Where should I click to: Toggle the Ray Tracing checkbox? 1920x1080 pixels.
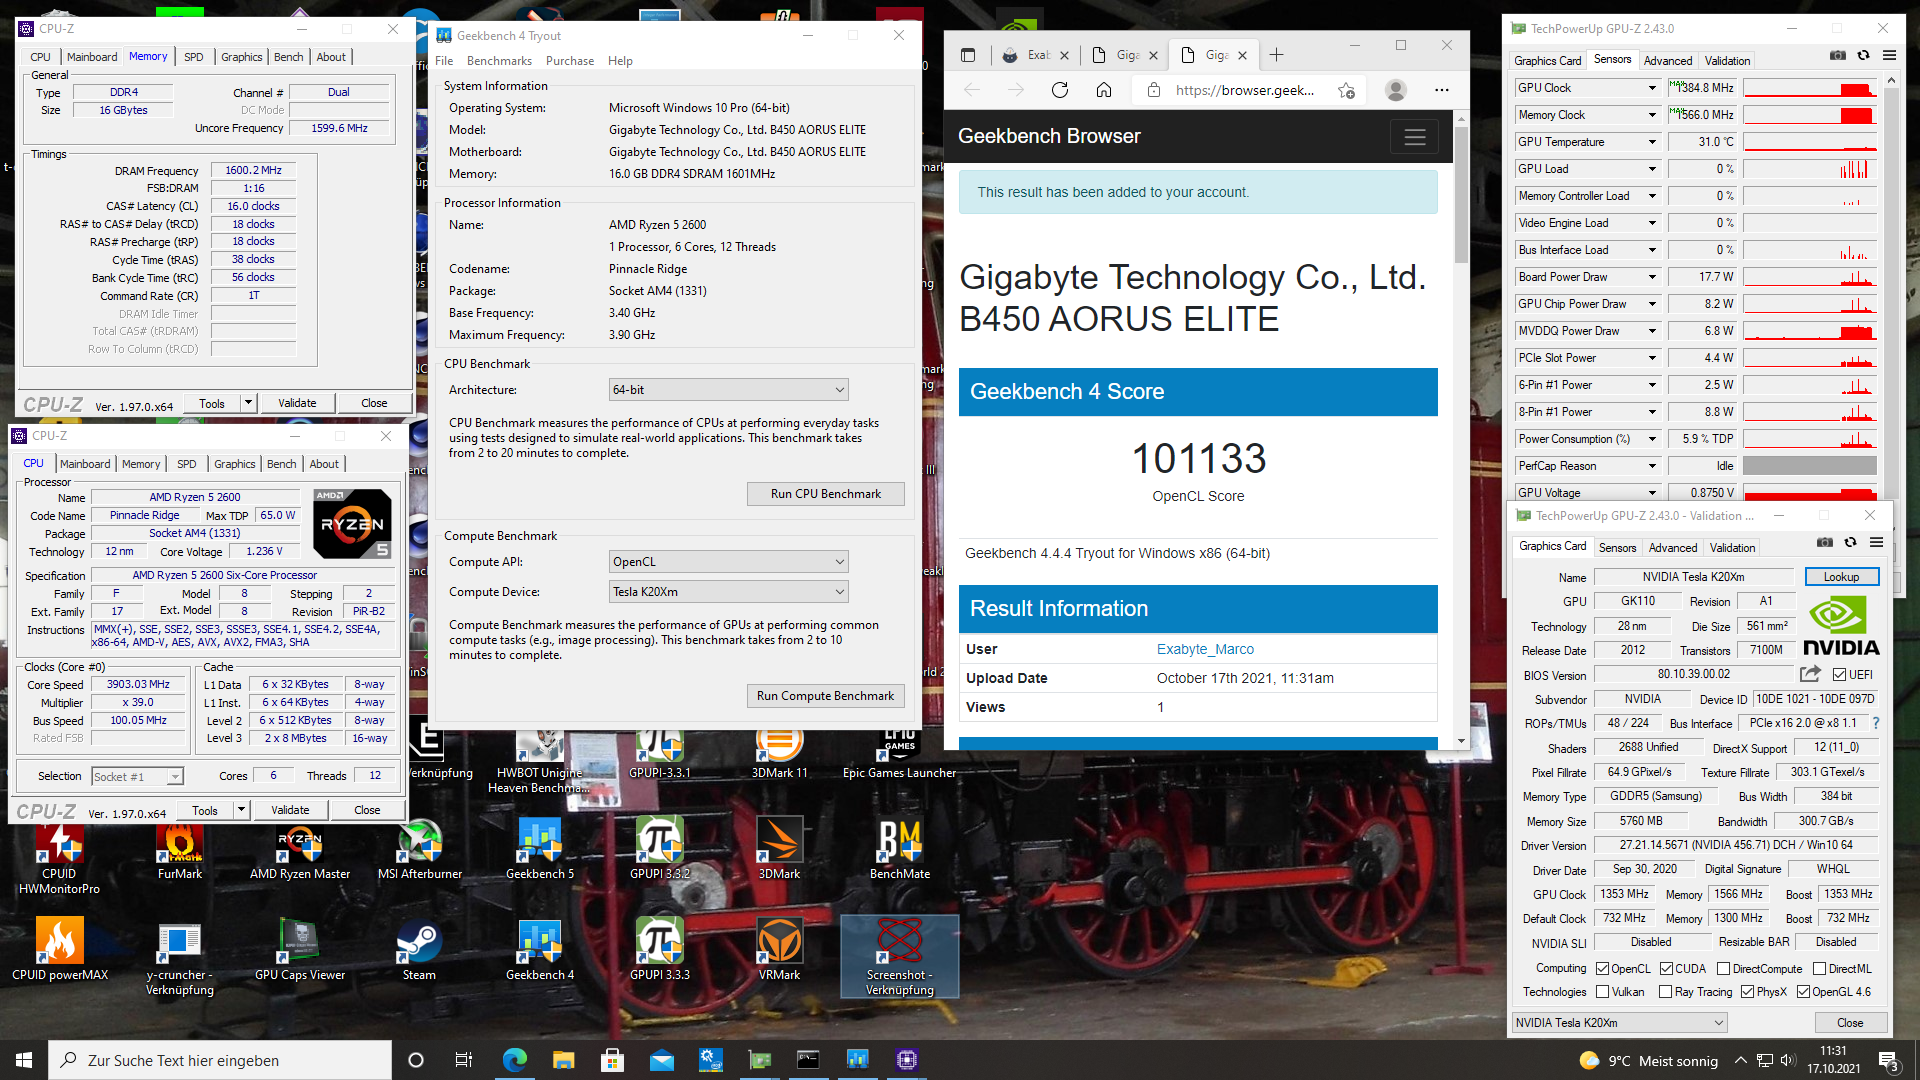tap(1665, 992)
